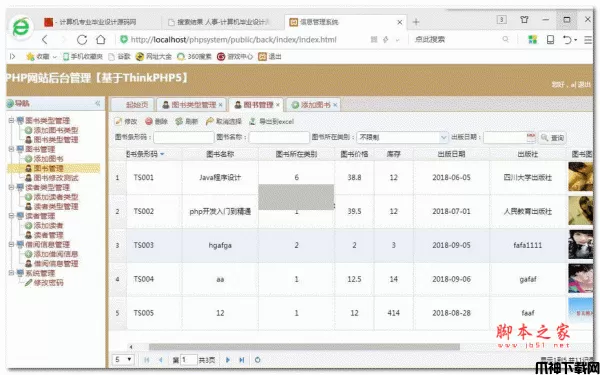Click the 查询 search button
600x375 pixels.
point(553,138)
